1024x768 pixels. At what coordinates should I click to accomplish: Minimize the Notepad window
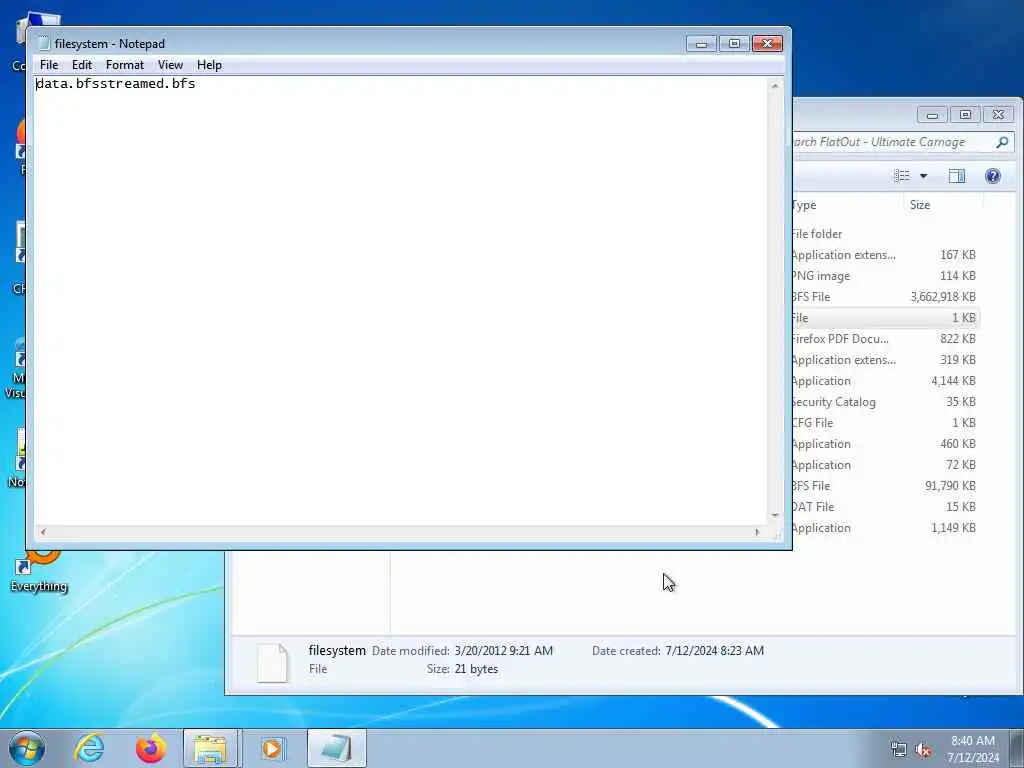701,44
